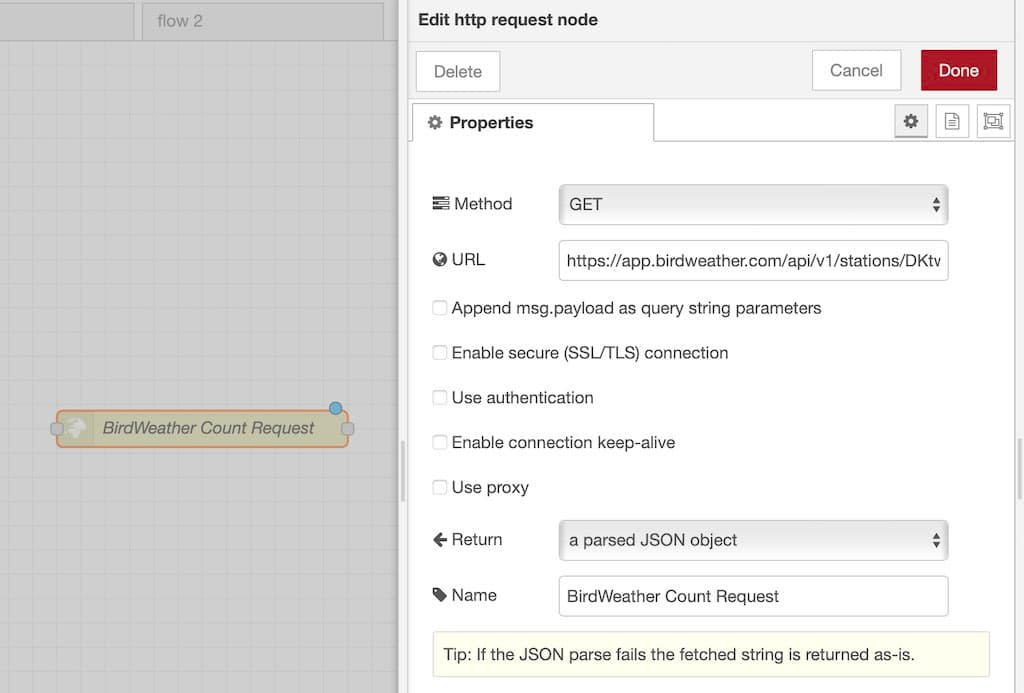The width and height of the screenshot is (1024, 693).
Task: Open node description document icon tab
Action: [x=952, y=121]
